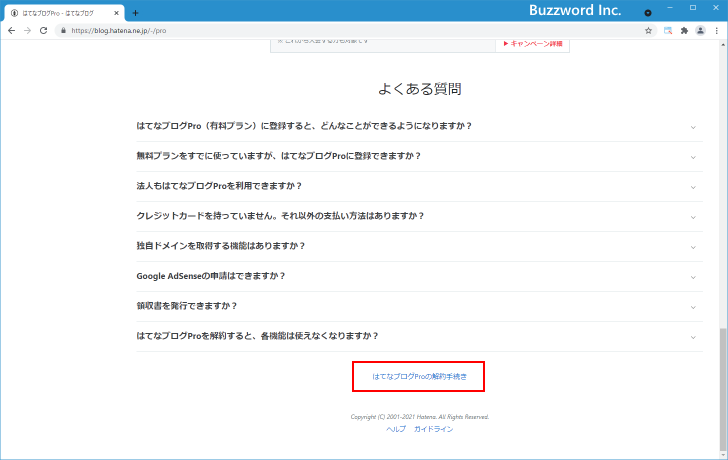The width and height of the screenshot is (728, 460).
Task: Expand chevron for はてなブログProを解約すると question
Action: [693, 337]
